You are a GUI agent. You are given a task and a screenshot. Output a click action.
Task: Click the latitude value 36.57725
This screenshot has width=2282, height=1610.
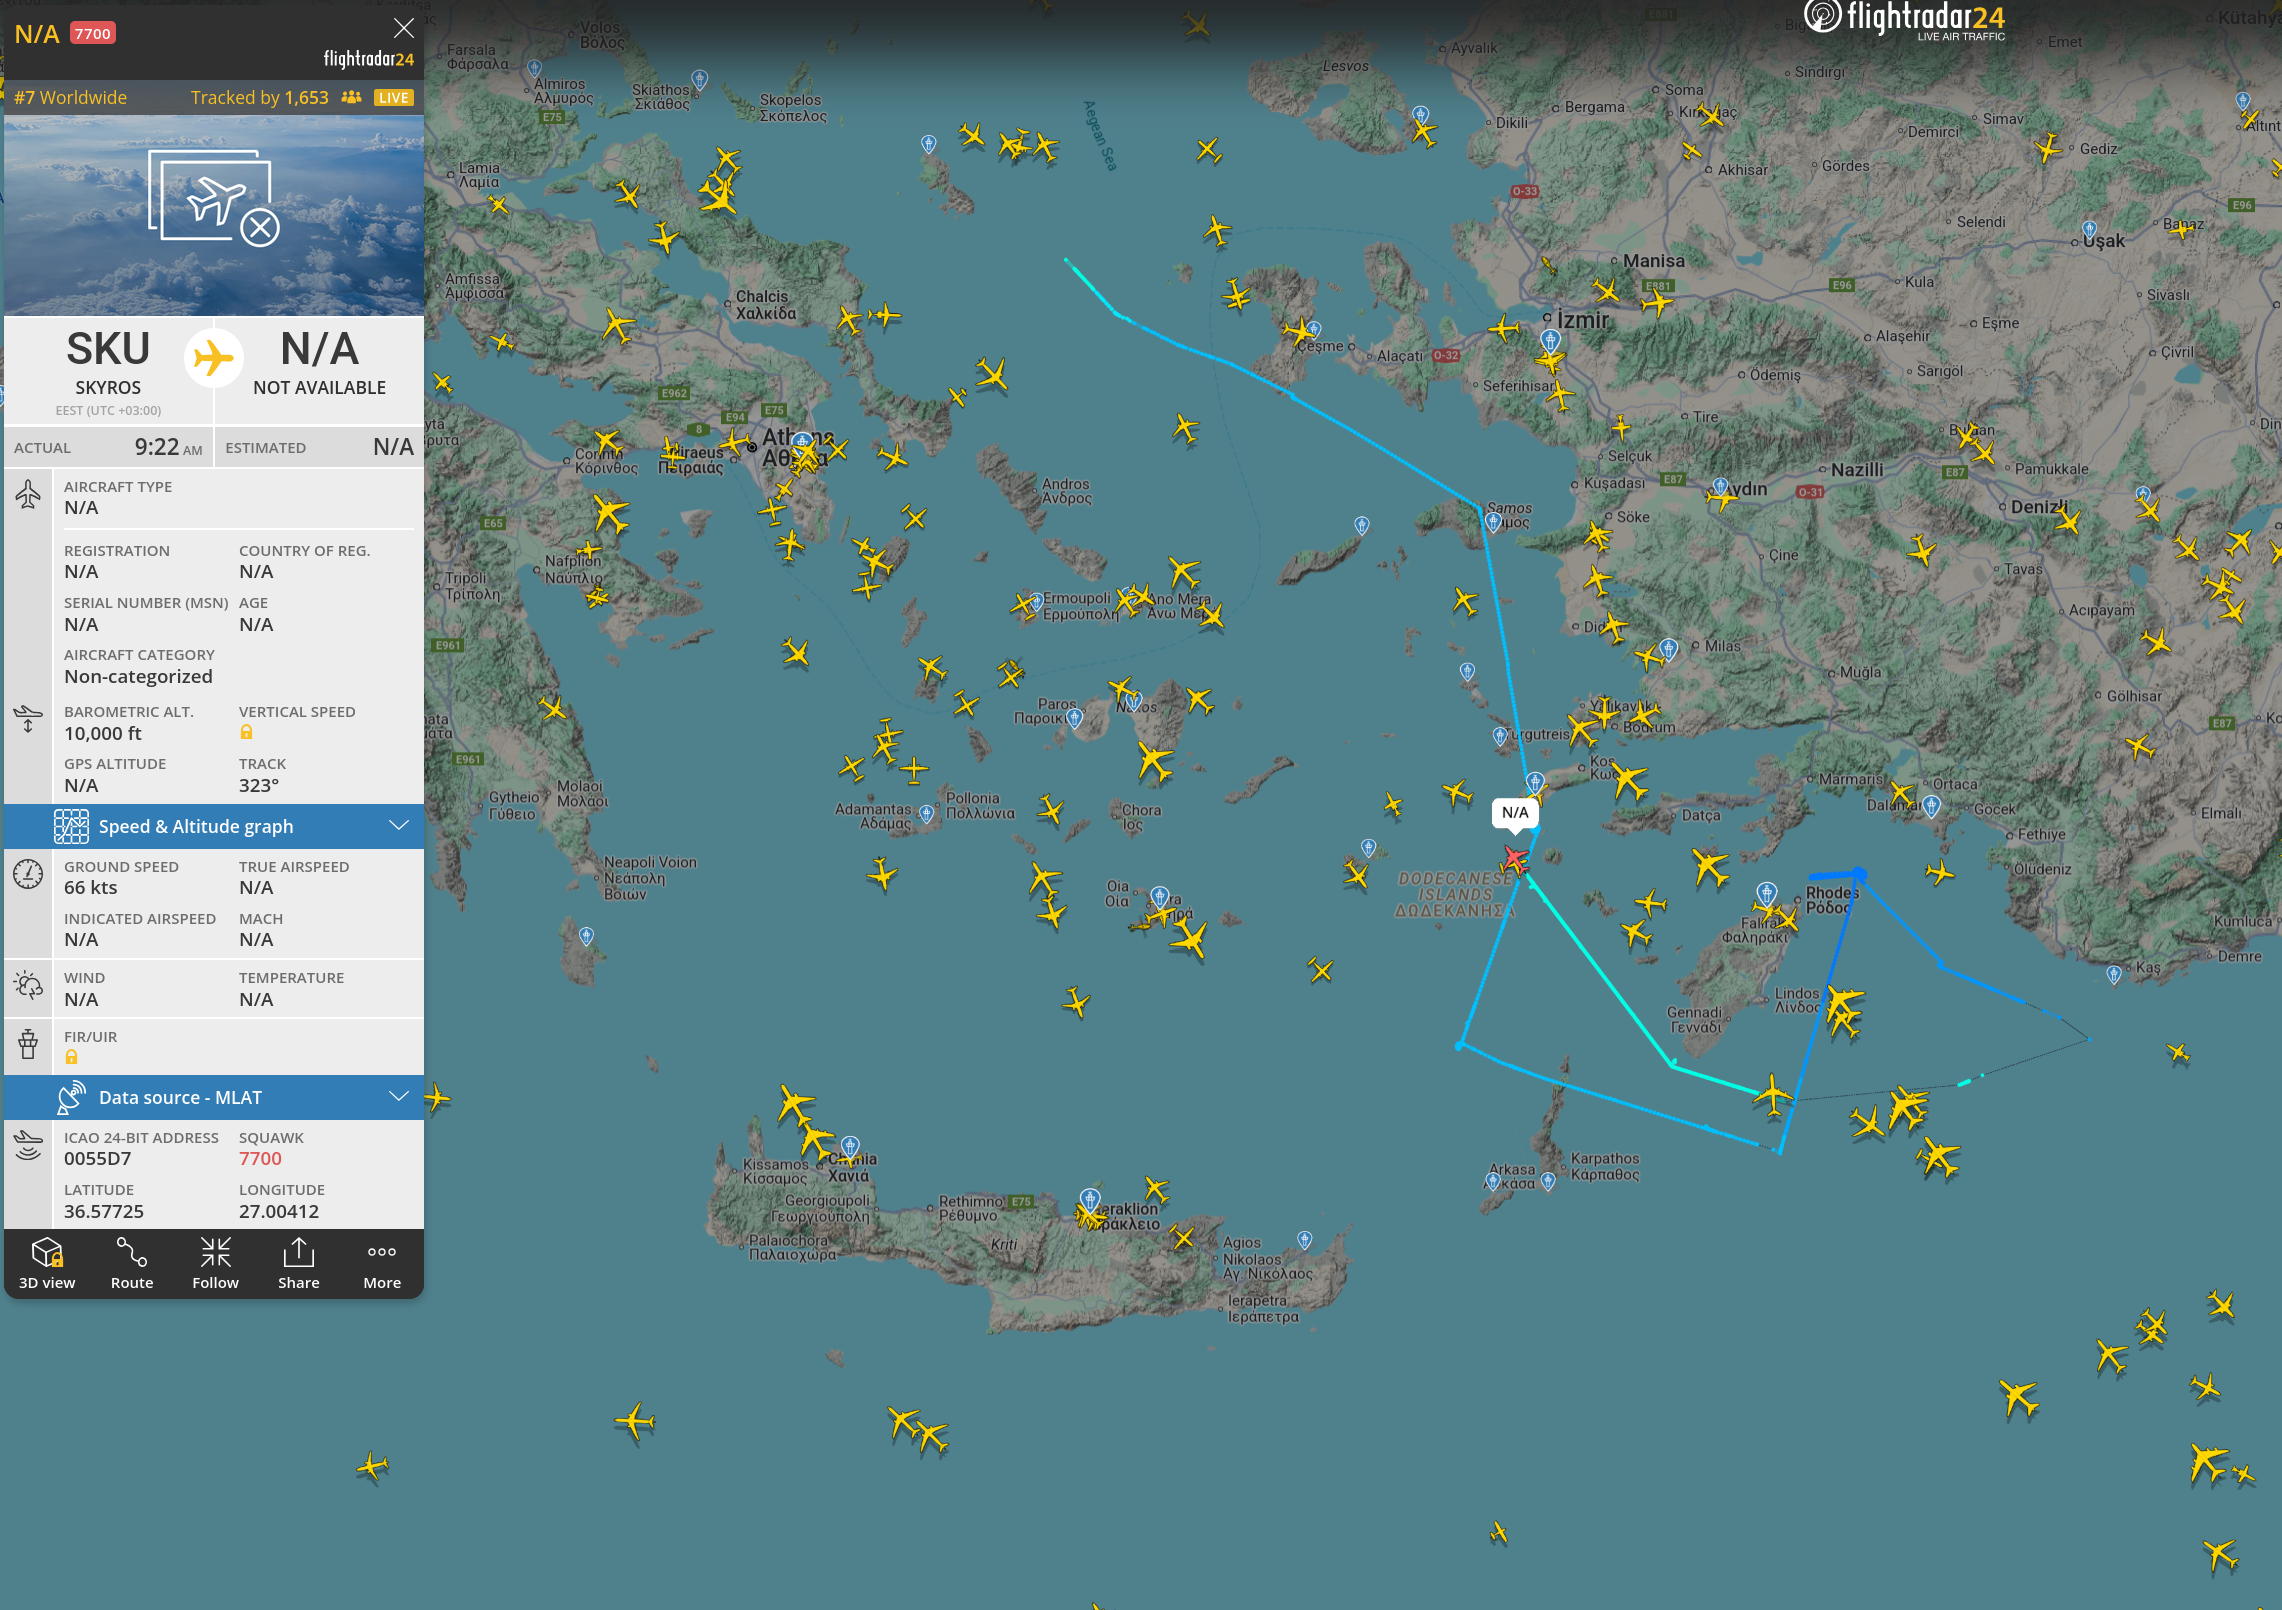pyautogui.click(x=104, y=1211)
